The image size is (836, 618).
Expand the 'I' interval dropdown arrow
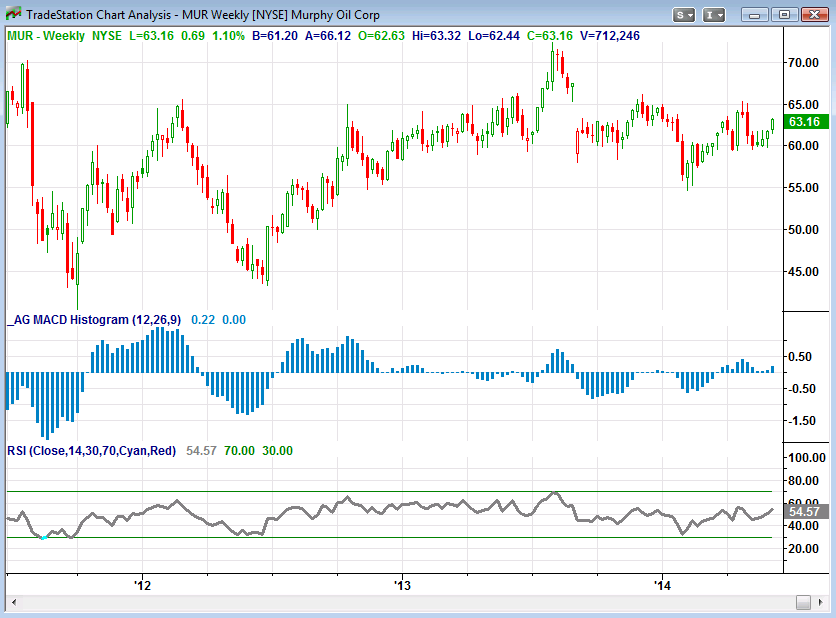[x=720, y=14]
